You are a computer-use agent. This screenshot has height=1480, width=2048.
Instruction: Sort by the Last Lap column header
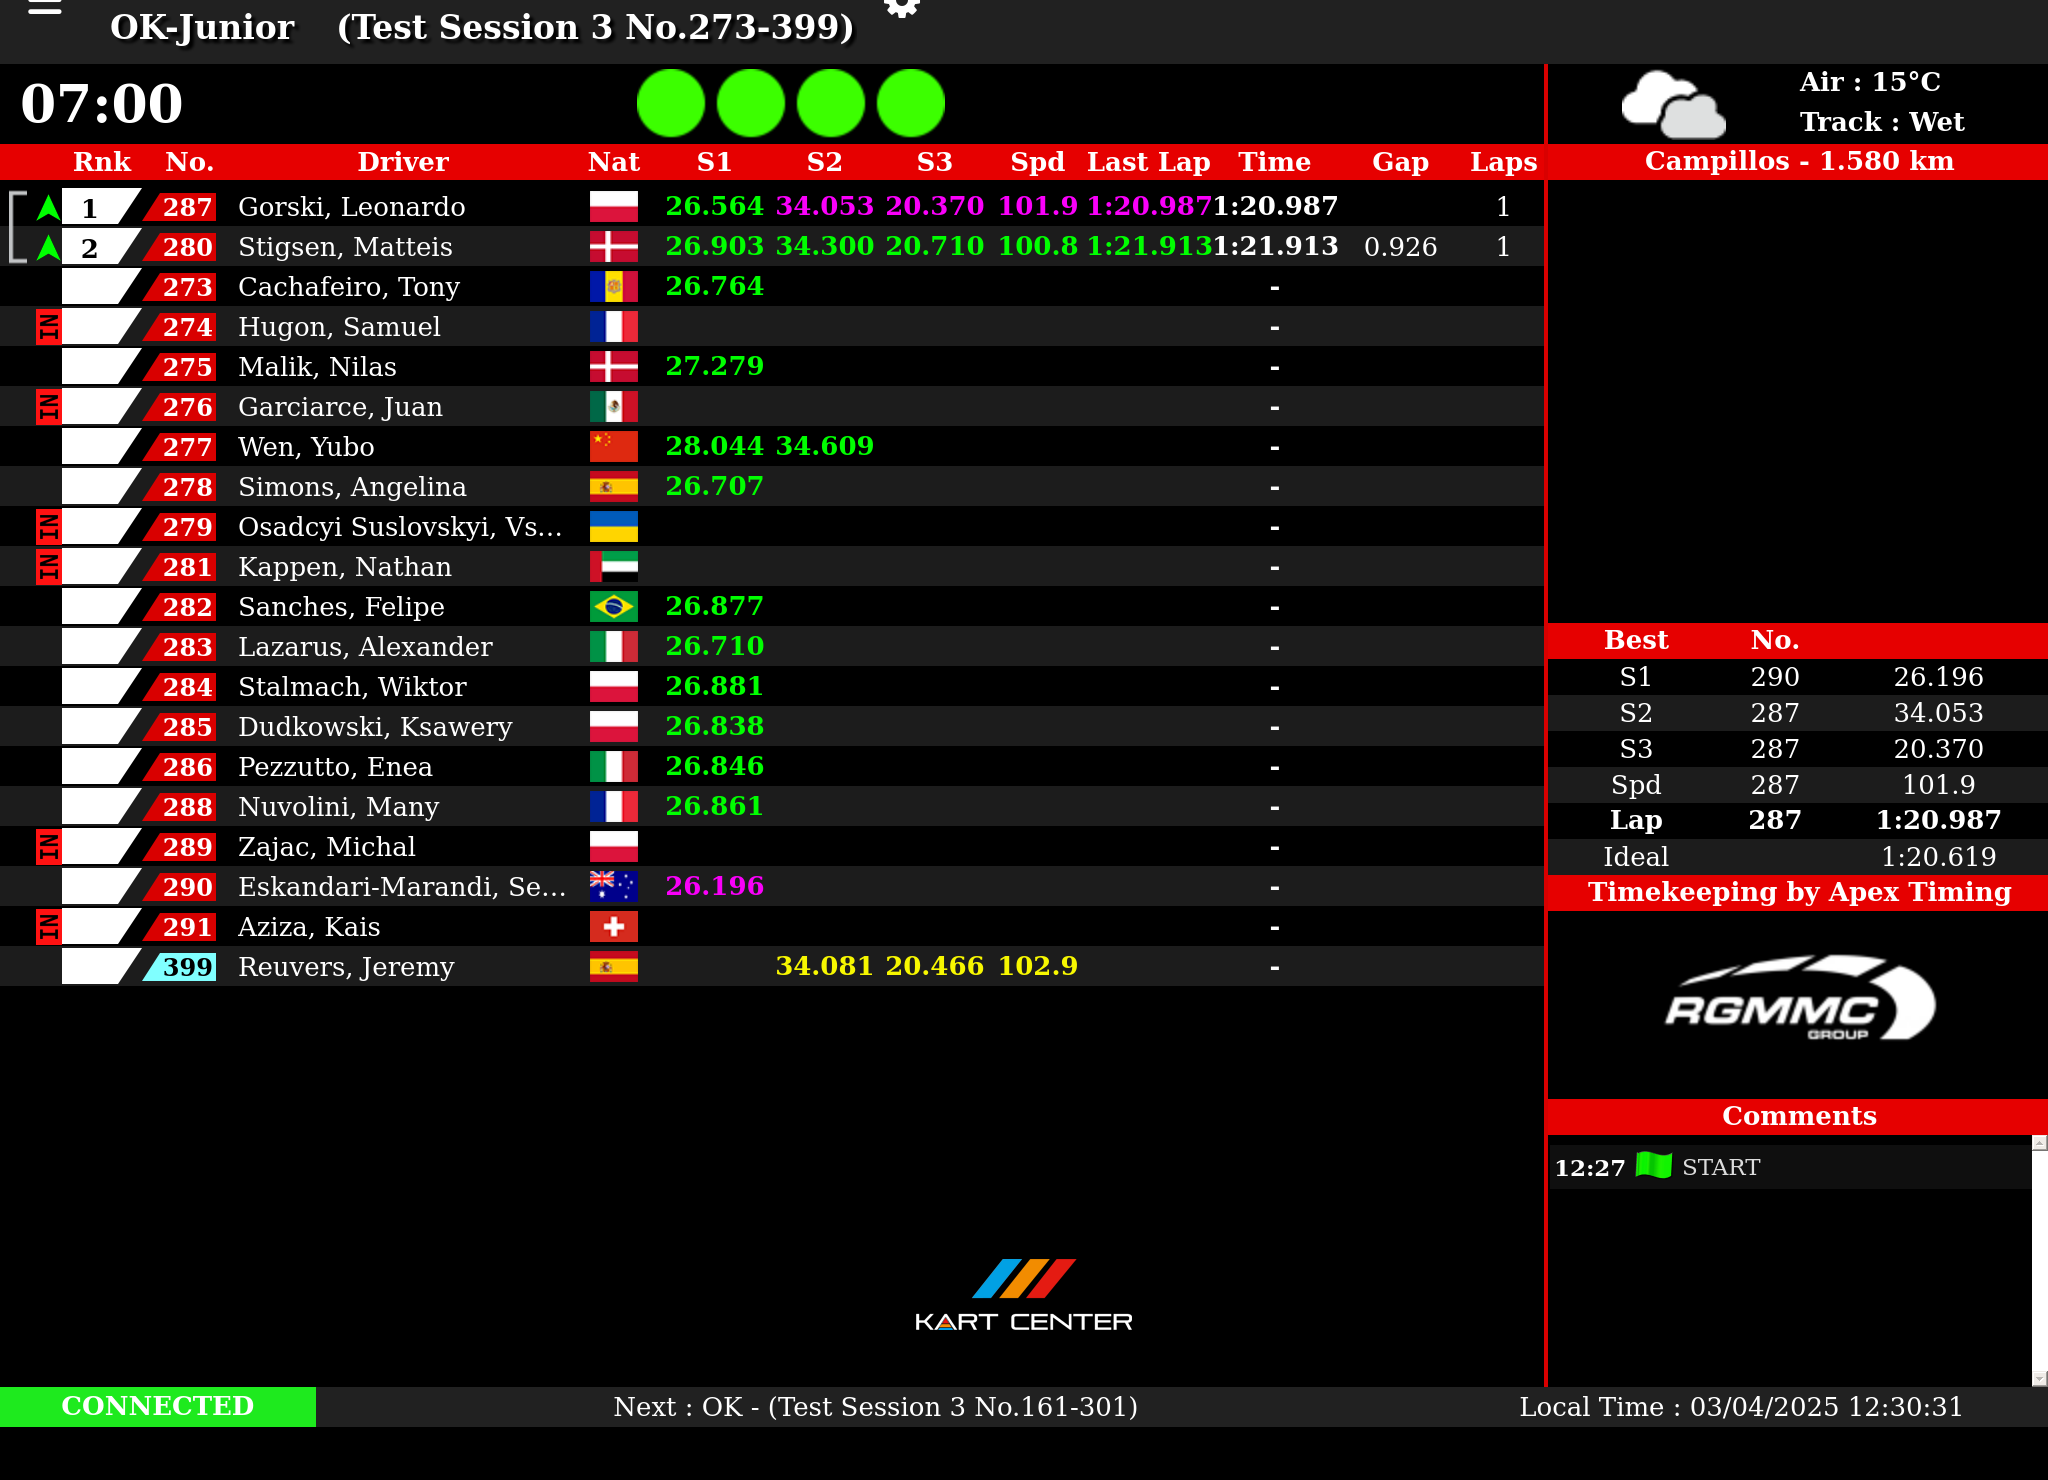click(1148, 162)
